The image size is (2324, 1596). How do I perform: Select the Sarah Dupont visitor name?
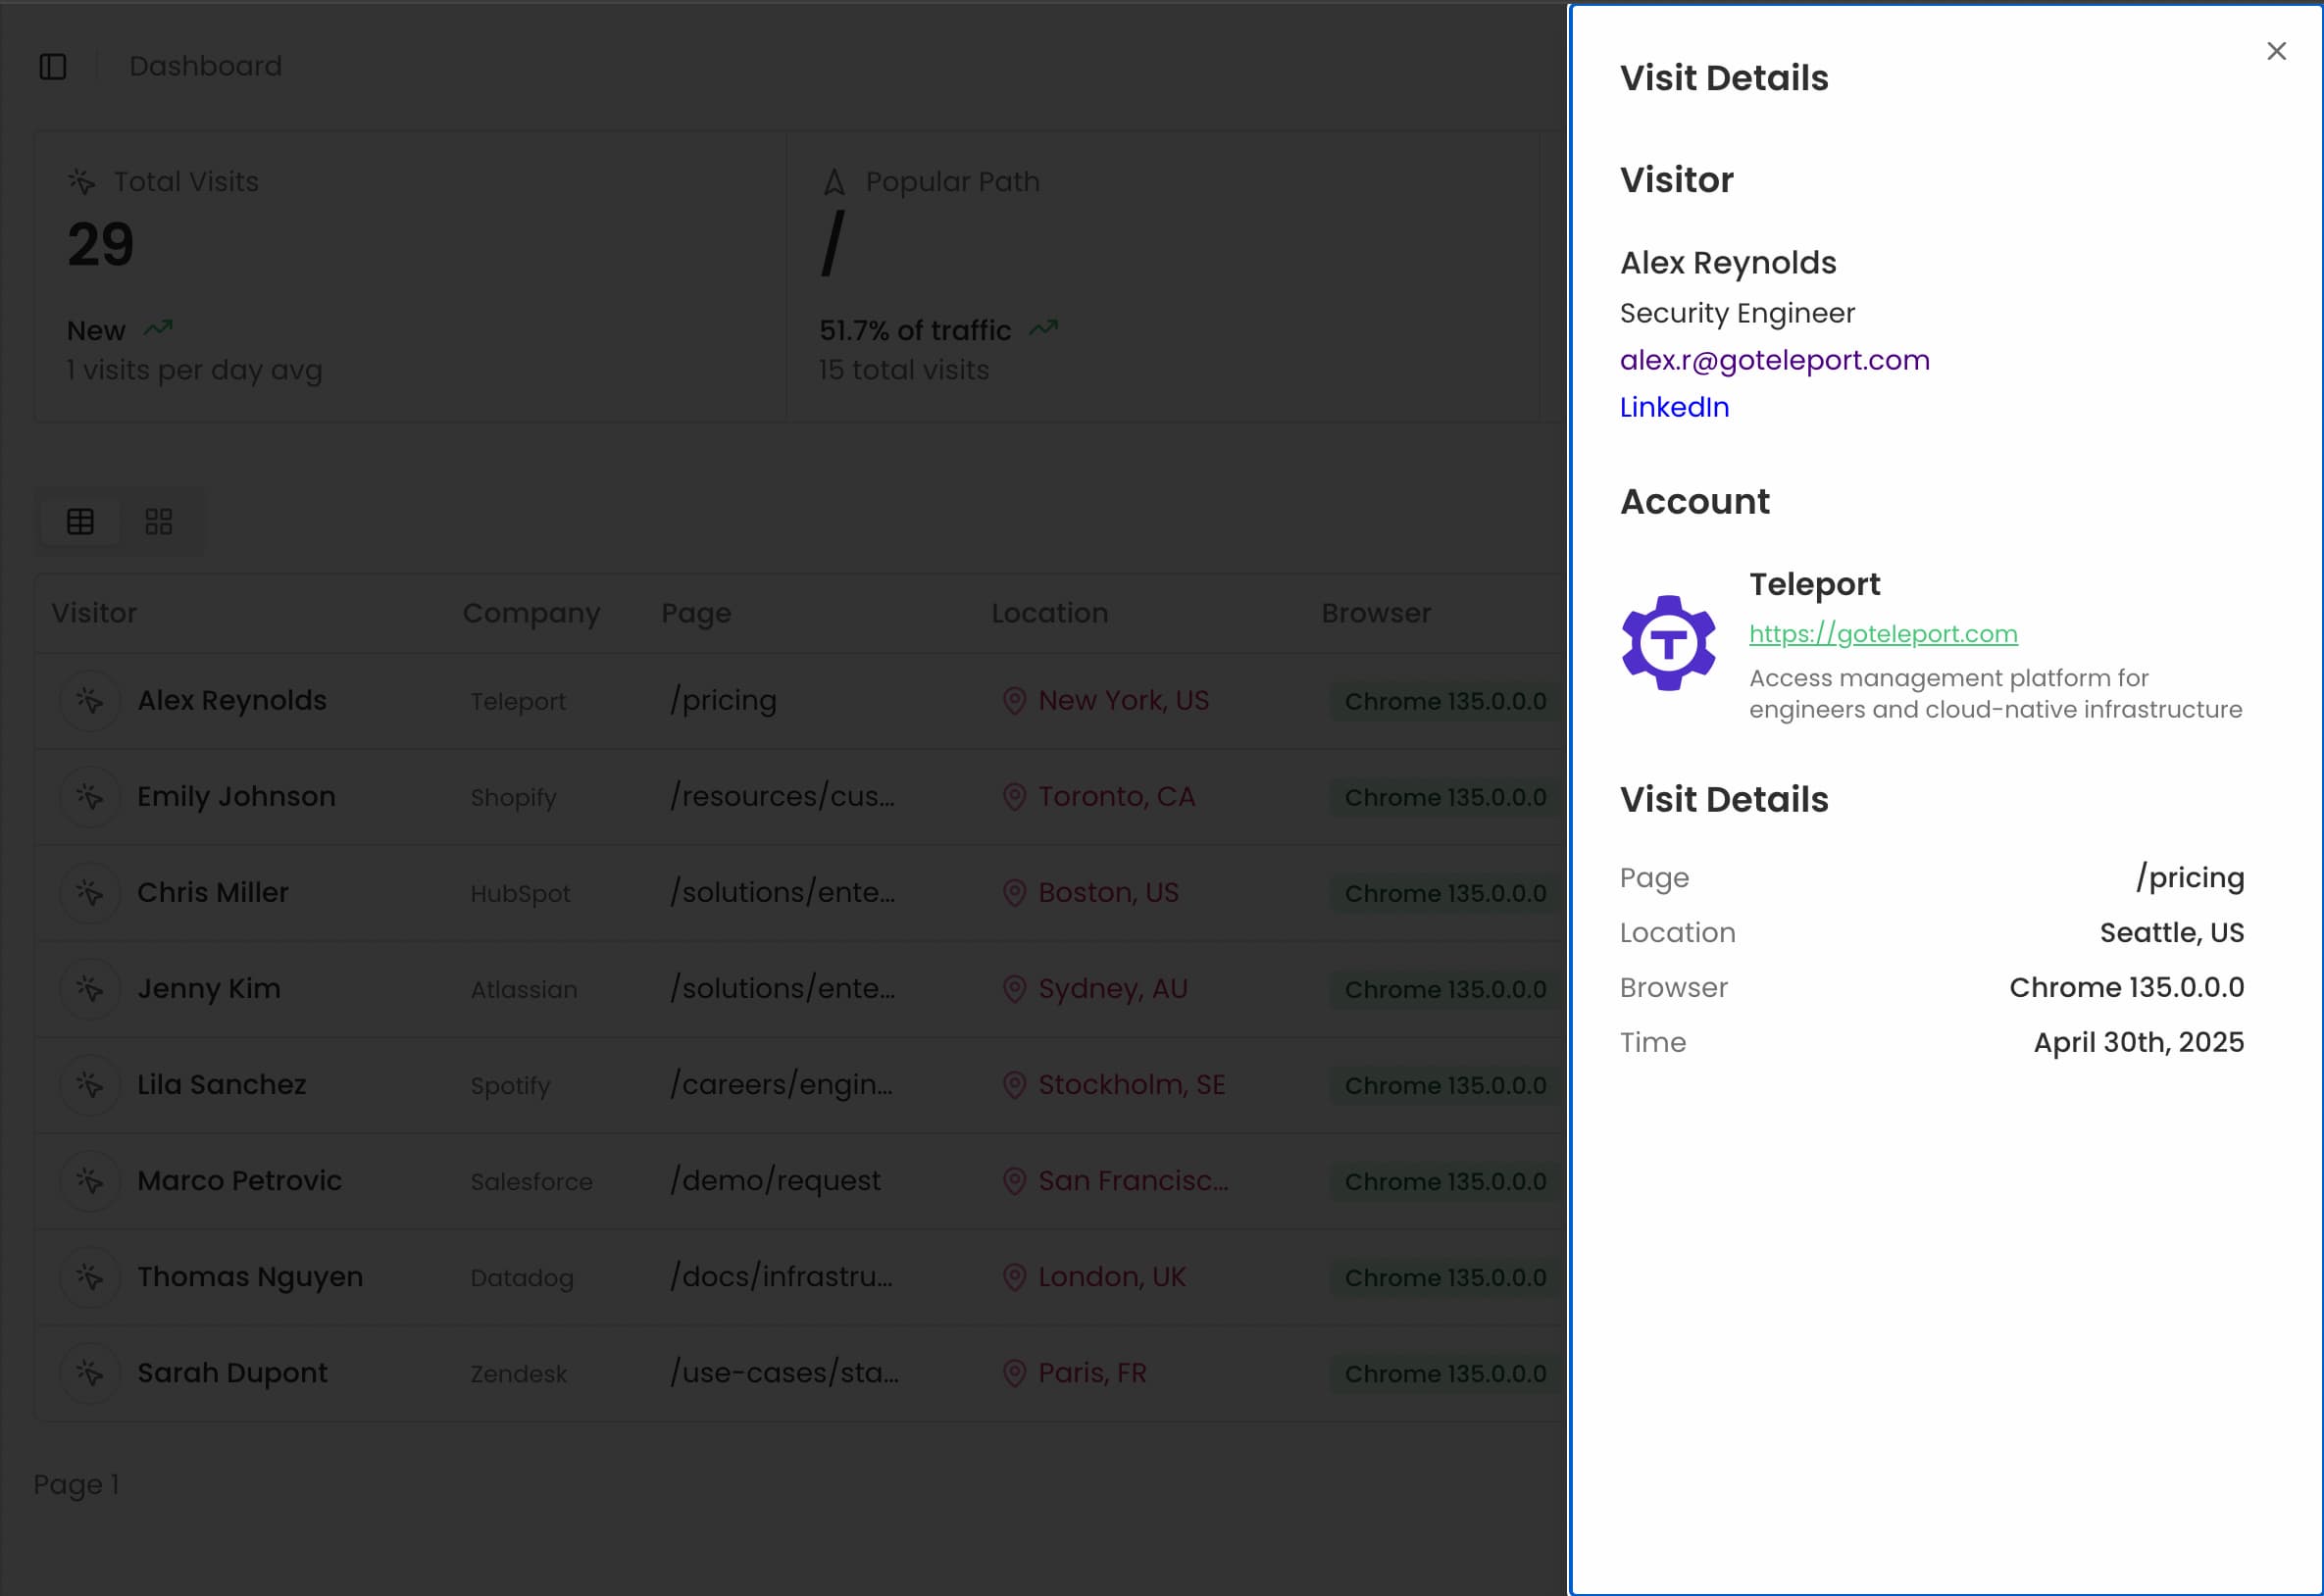232,1373
